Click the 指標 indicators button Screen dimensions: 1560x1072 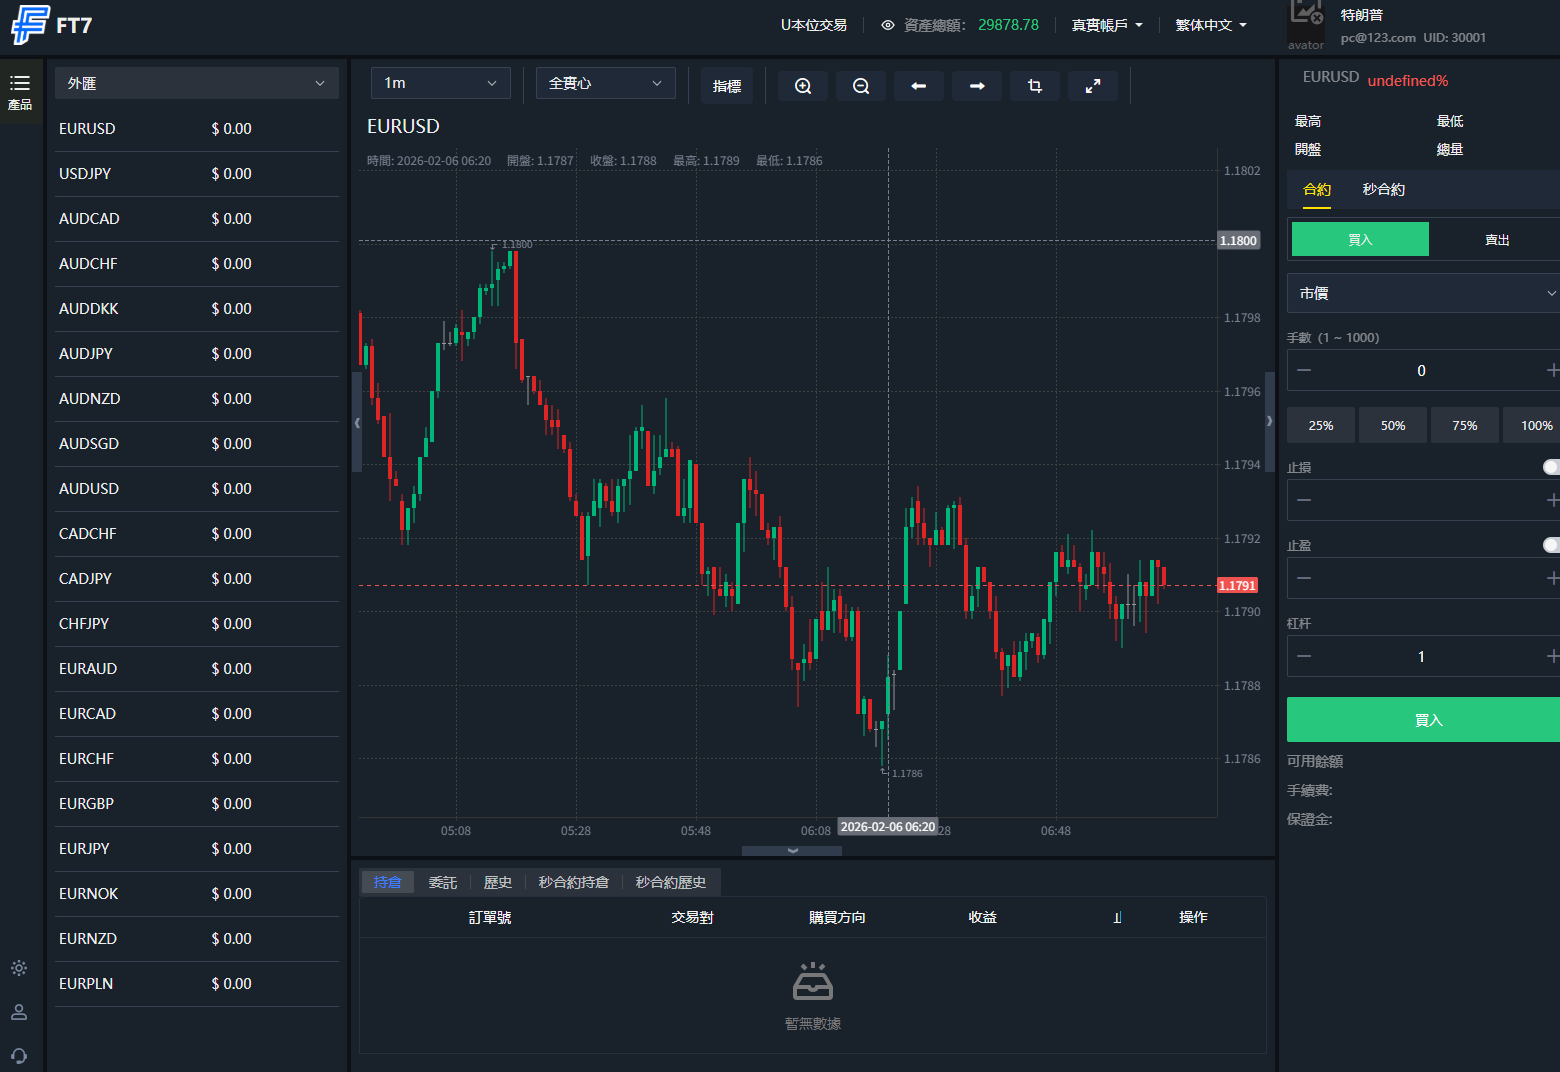(727, 86)
